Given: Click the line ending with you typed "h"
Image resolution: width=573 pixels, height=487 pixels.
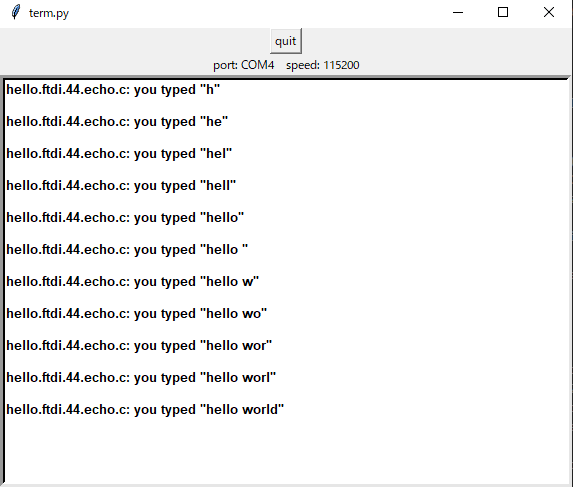Looking at the screenshot, I should [113, 90].
